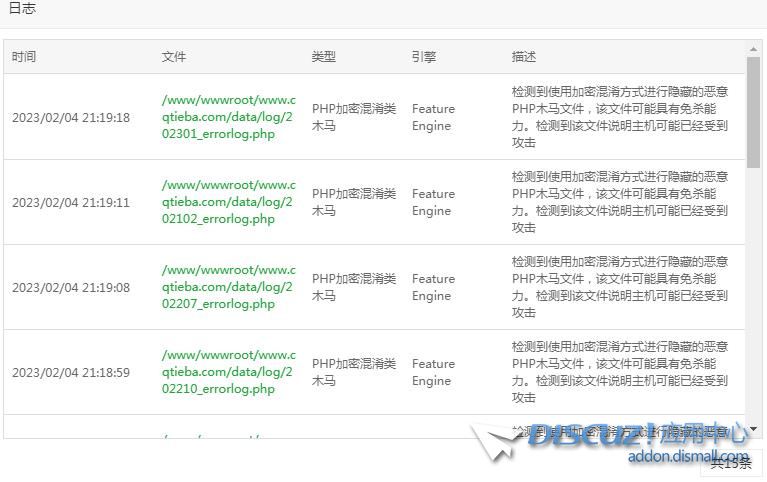Click type cell in 21:18:59 row

354,372
